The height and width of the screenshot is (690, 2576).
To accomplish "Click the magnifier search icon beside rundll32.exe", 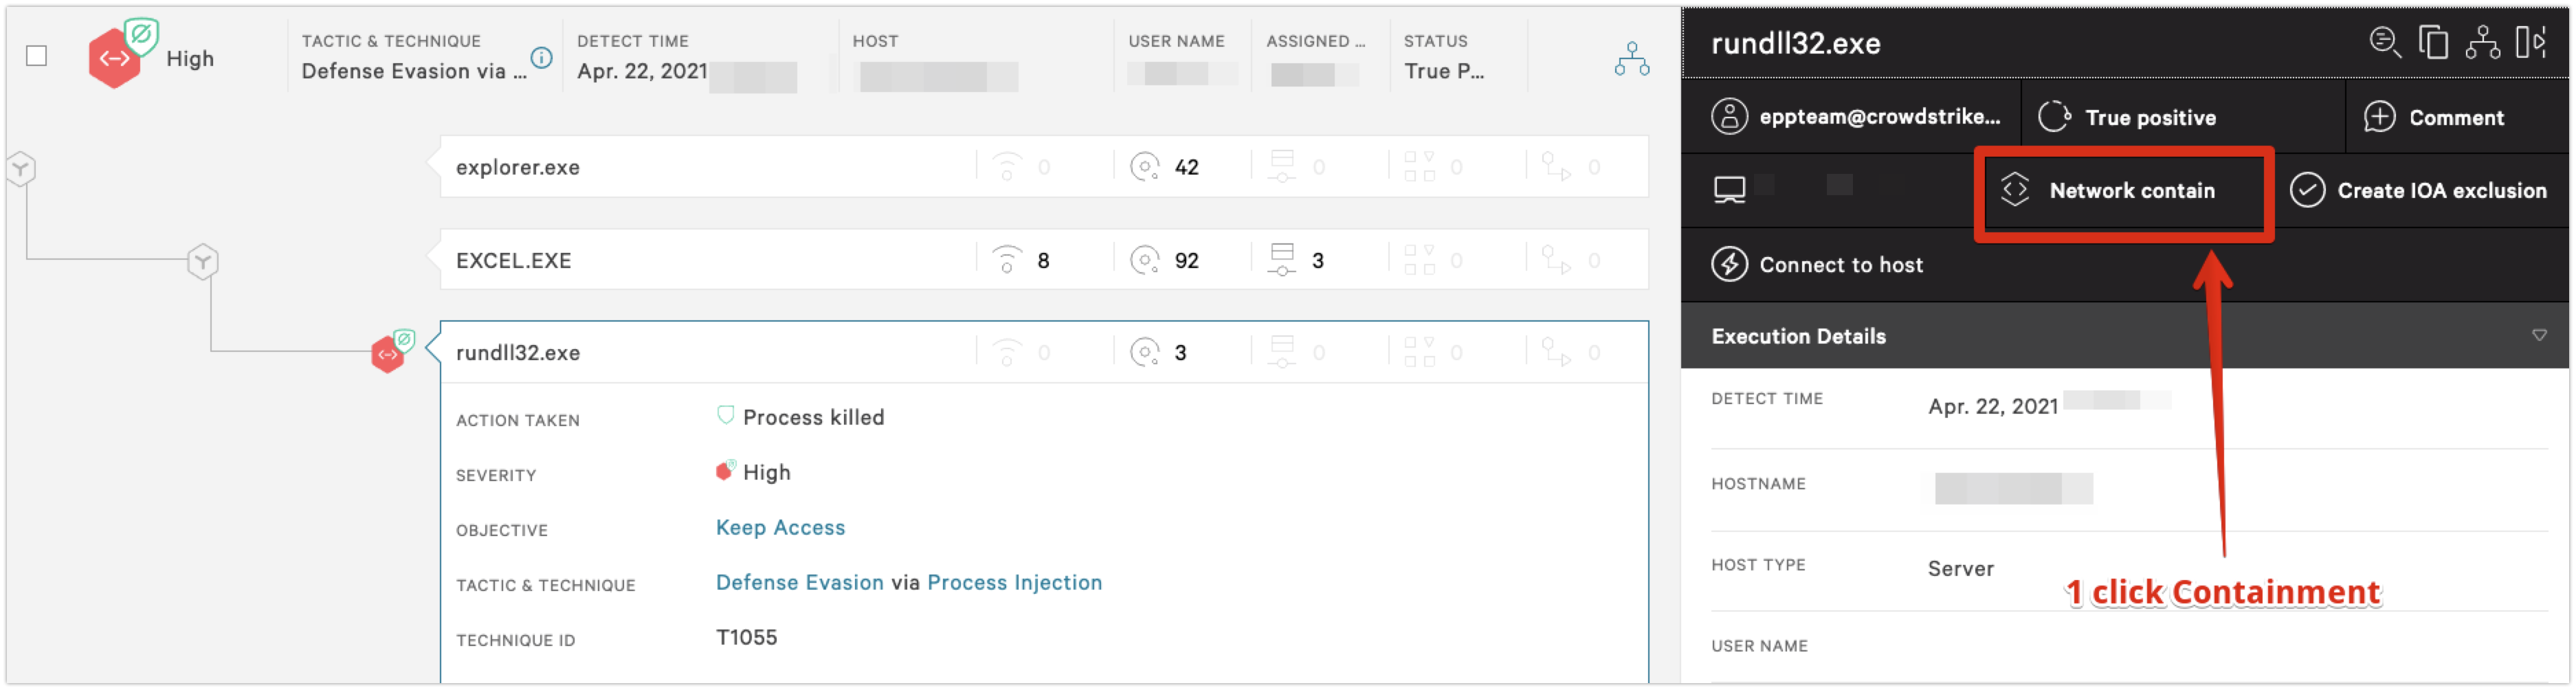I will [x=2385, y=43].
